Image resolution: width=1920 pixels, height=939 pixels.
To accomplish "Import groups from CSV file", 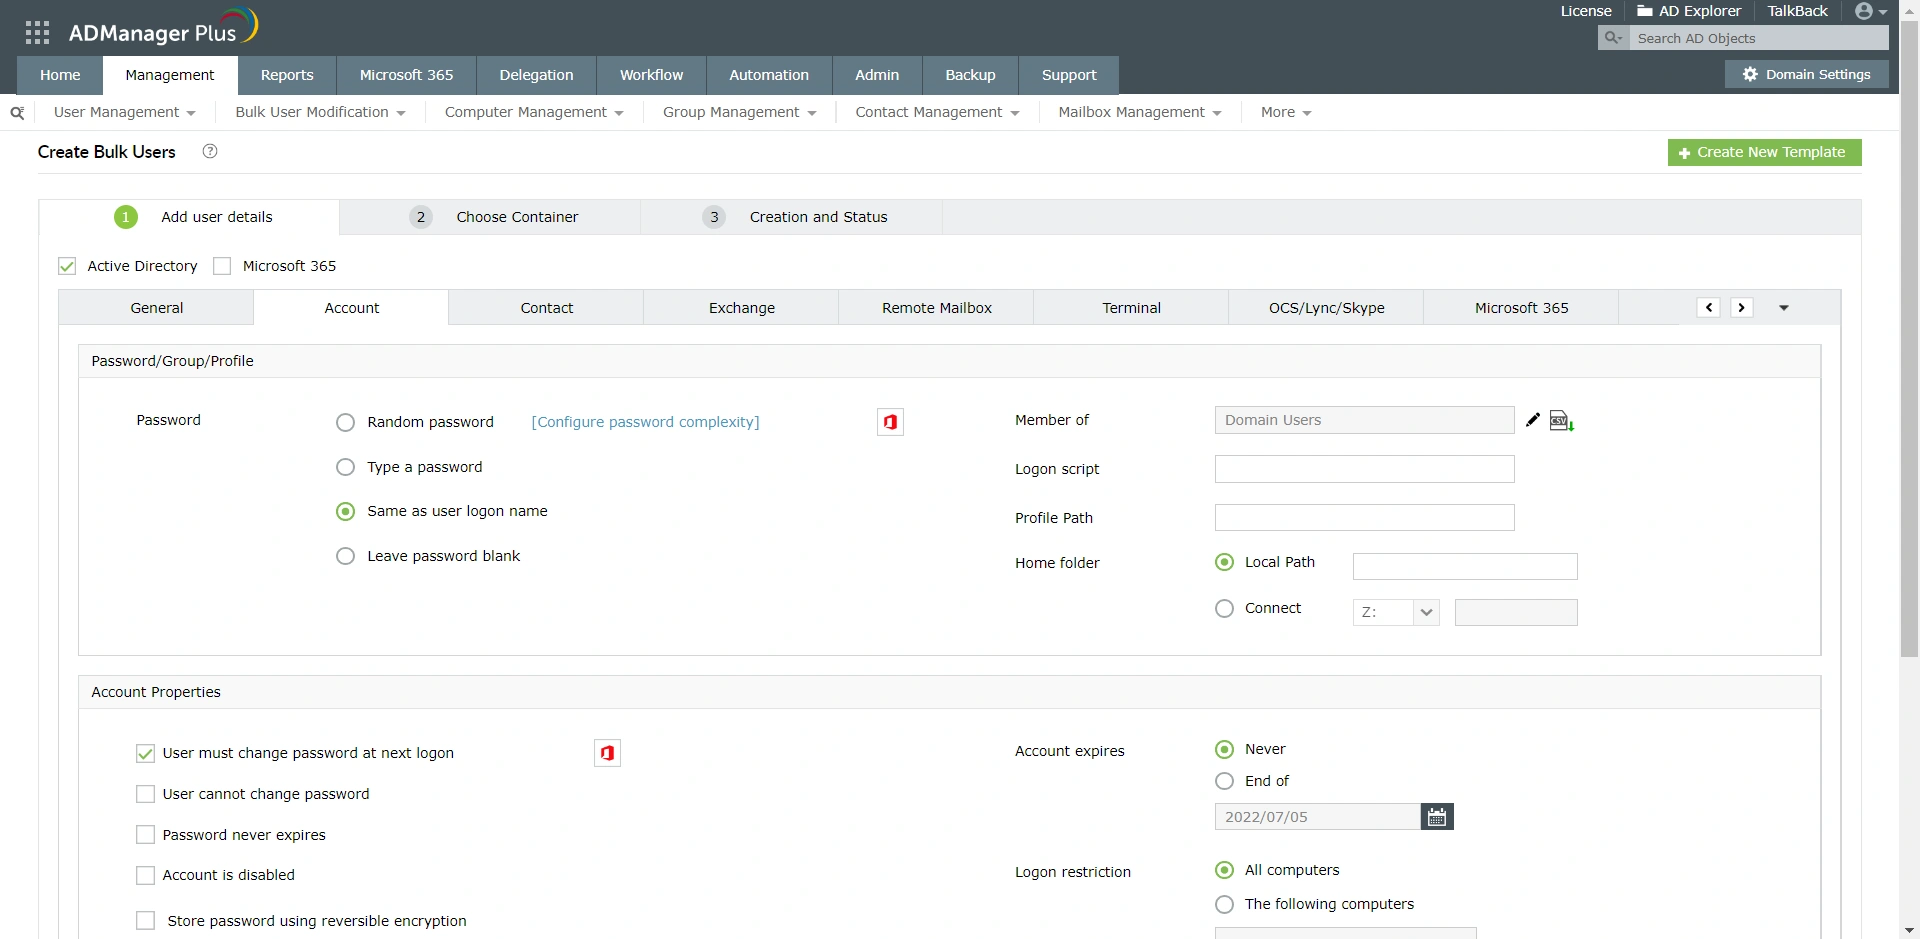I will coord(1561,420).
